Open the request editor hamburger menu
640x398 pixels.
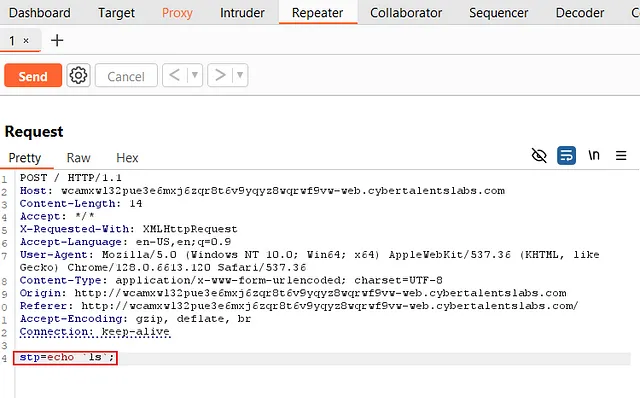click(621, 156)
